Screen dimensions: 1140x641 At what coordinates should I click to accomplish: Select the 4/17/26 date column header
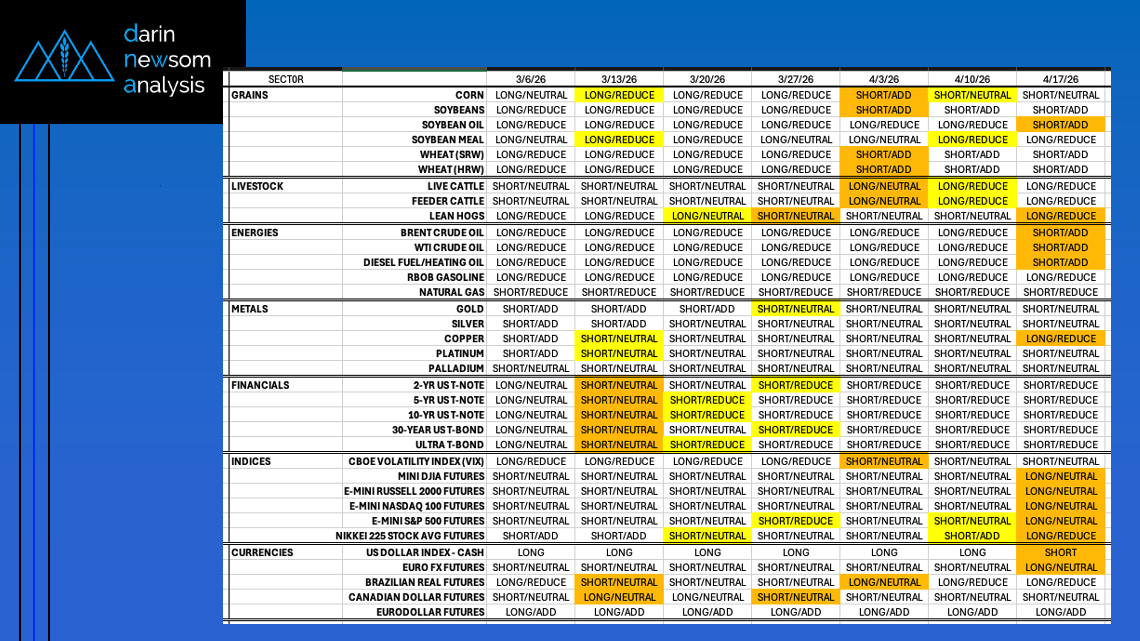click(x=1060, y=79)
